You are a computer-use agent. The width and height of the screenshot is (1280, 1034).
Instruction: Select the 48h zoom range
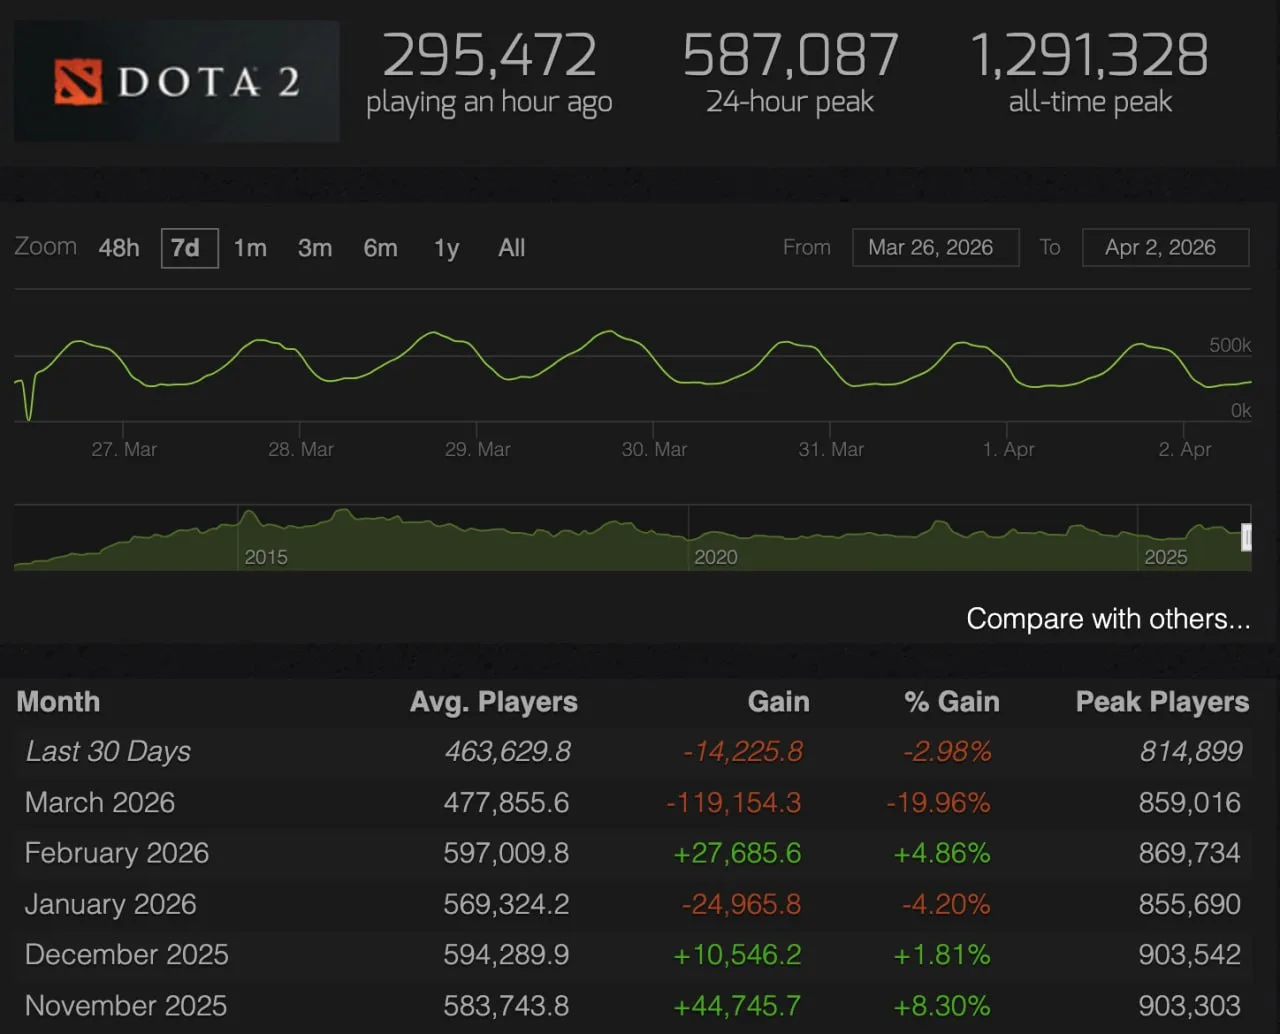119,248
